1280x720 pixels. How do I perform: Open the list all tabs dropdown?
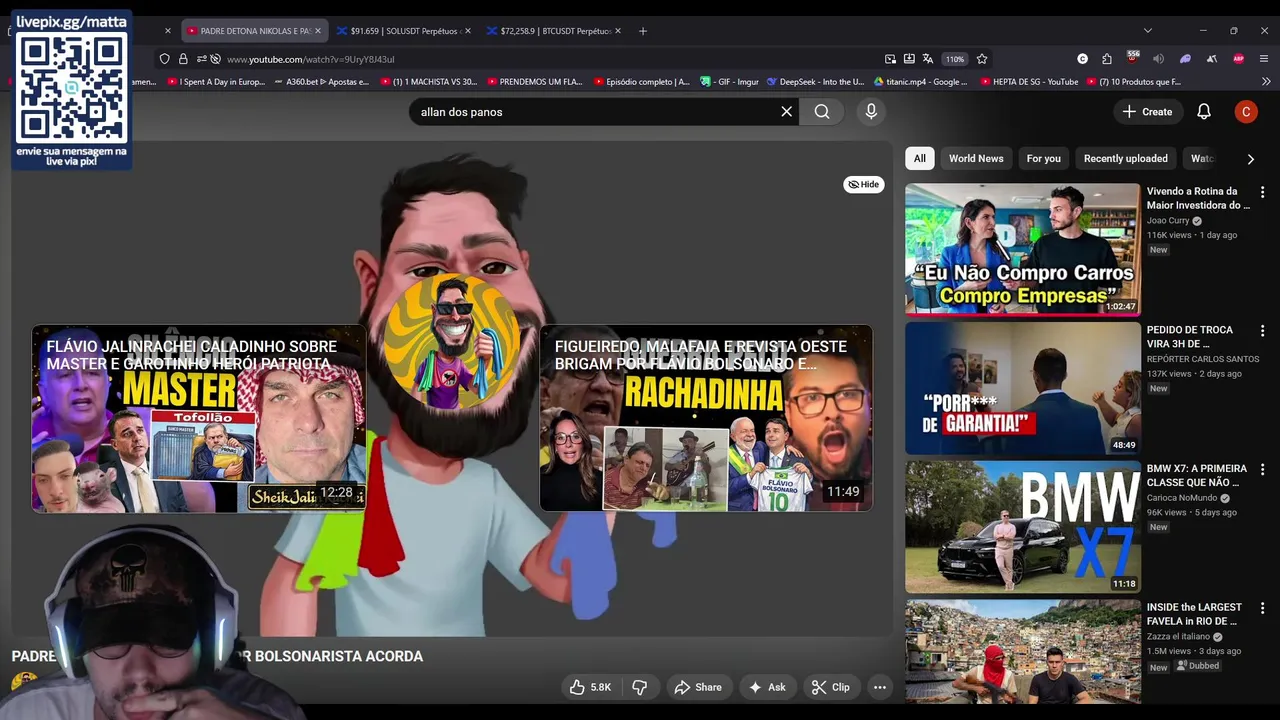[1148, 31]
